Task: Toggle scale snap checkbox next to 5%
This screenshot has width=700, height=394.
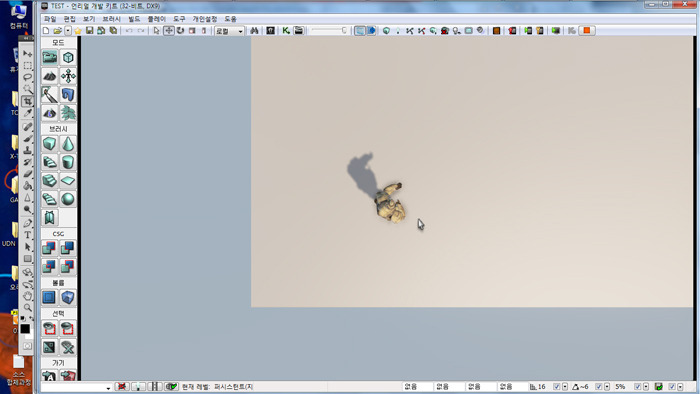Action: (x=638, y=386)
